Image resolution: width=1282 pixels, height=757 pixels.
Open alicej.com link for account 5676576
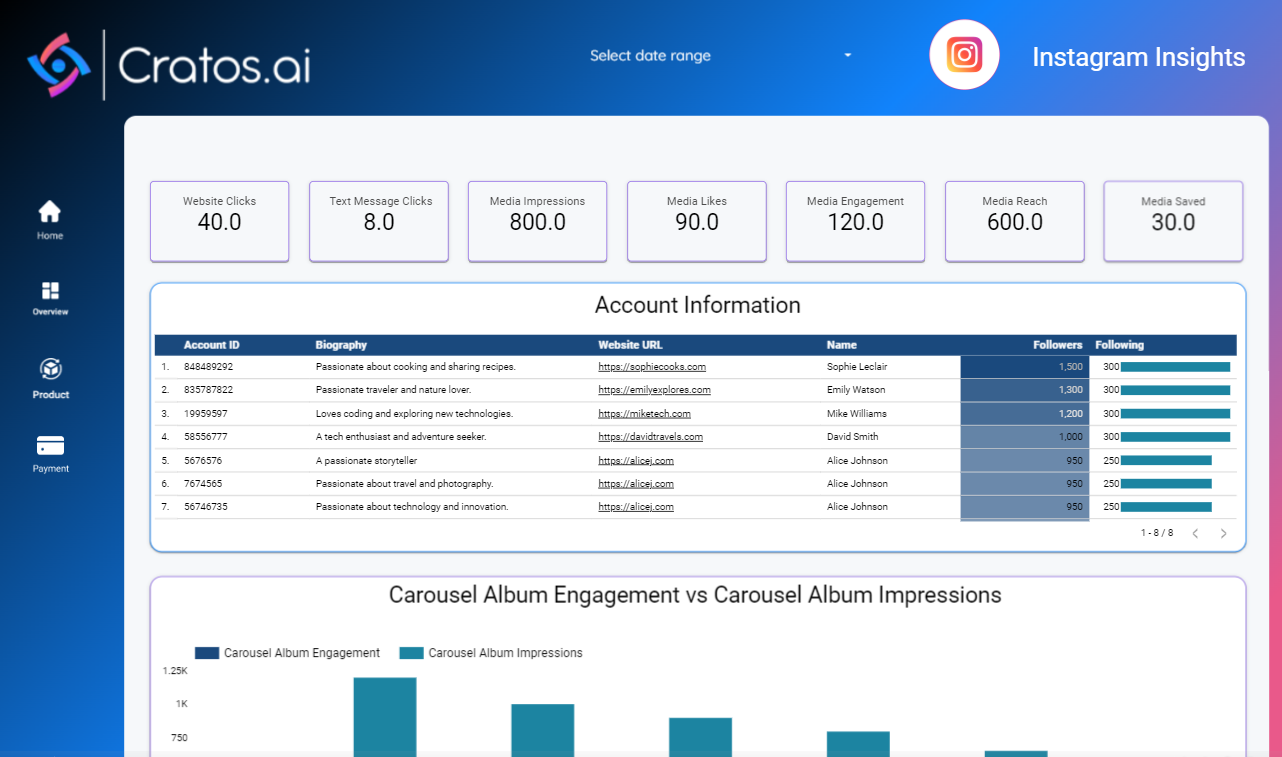tap(636, 461)
